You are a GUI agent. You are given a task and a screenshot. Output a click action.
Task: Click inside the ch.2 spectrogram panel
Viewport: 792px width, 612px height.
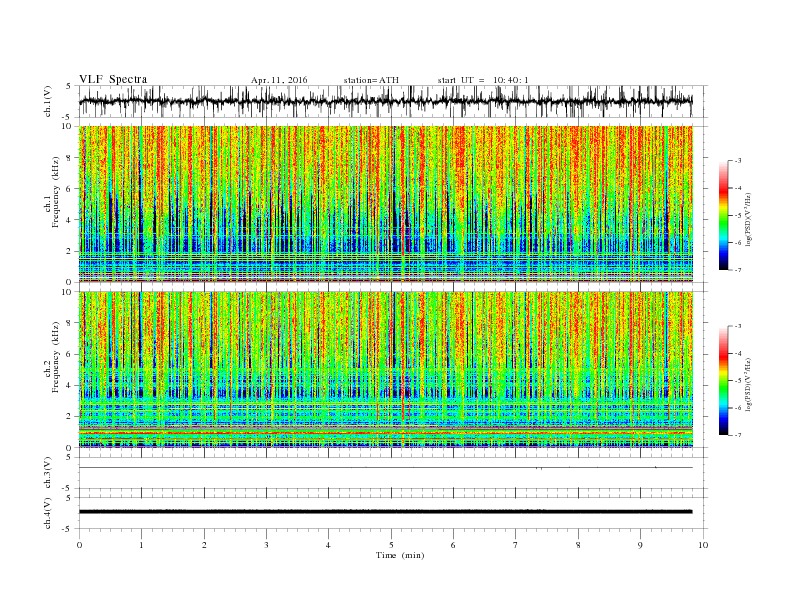click(x=386, y=369)
